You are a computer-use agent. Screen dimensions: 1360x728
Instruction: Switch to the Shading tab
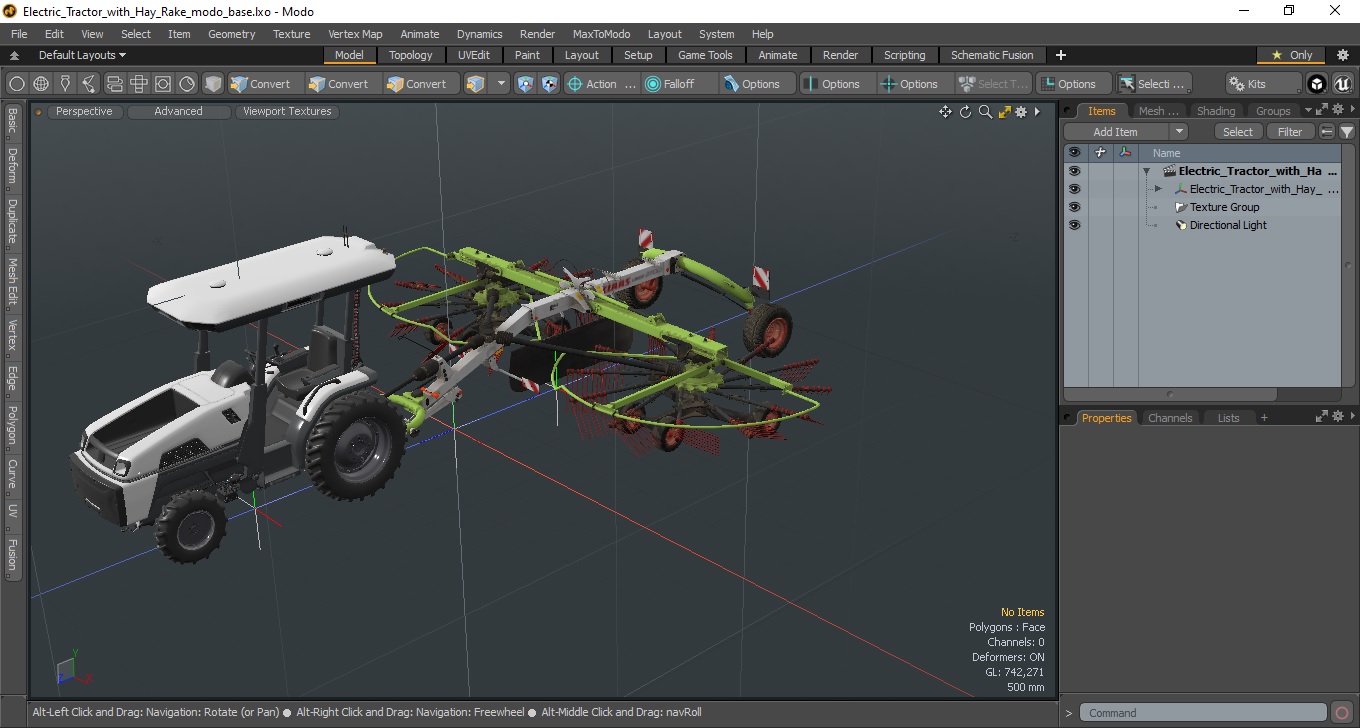pyautogui.click(x=1215, y=111)
